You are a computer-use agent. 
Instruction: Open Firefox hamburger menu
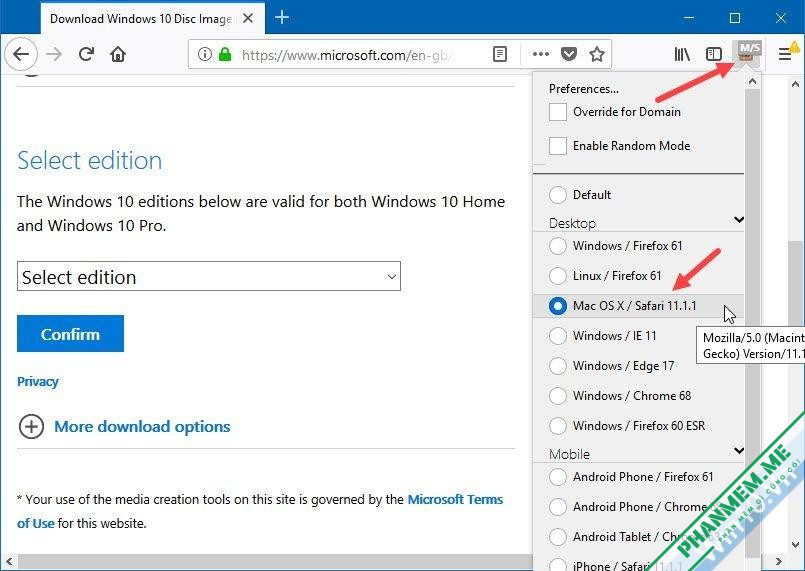(784, 54)
